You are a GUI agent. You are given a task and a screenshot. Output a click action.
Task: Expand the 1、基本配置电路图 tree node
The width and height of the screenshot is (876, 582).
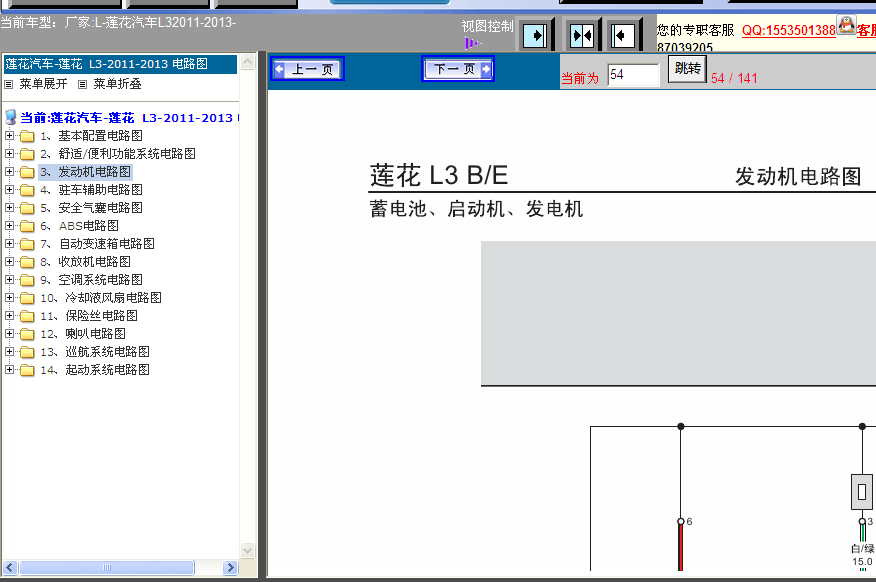click(x=9, y=135)
